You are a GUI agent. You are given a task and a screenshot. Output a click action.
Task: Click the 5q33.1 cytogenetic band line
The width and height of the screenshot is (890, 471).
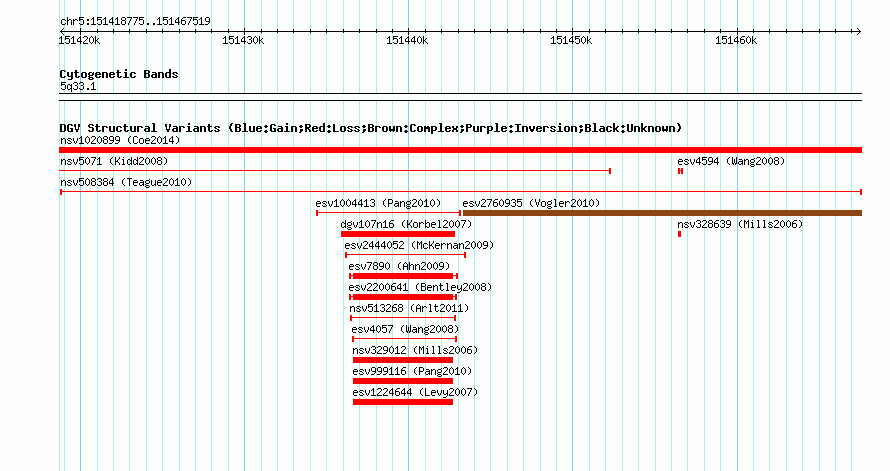(x=460, y=97)
